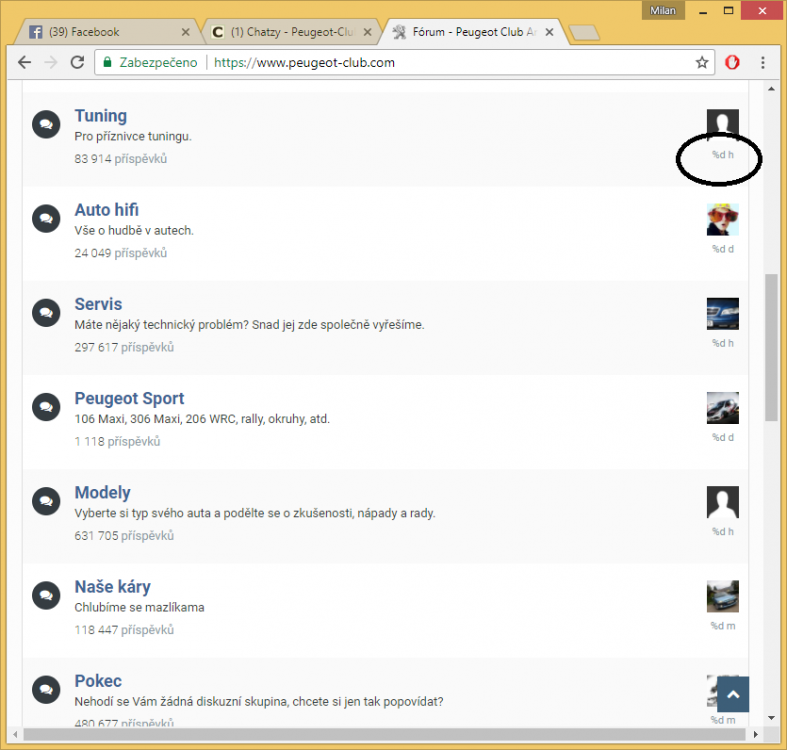Viewport: 787px width, 750px height.
Task: Click 'Chlubíme se mazlíkama' description
Action: 139,607
